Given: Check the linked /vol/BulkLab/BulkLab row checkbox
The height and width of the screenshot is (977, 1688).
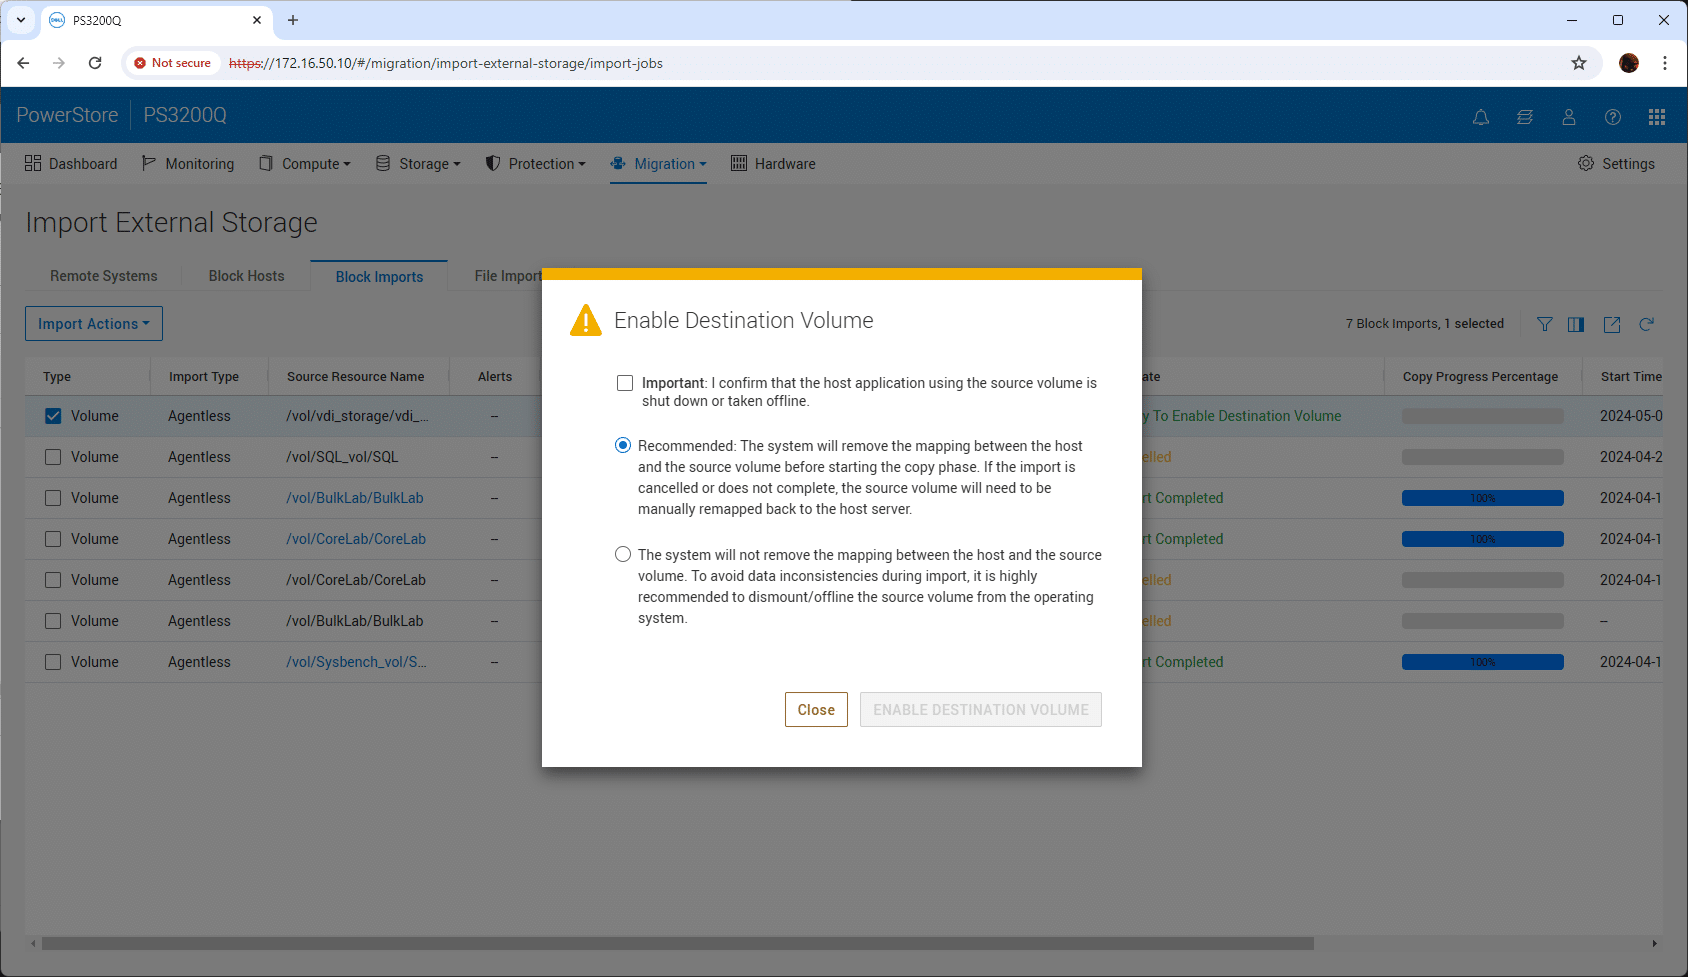Looking at the screenshot, I should (x=53, y=498).
